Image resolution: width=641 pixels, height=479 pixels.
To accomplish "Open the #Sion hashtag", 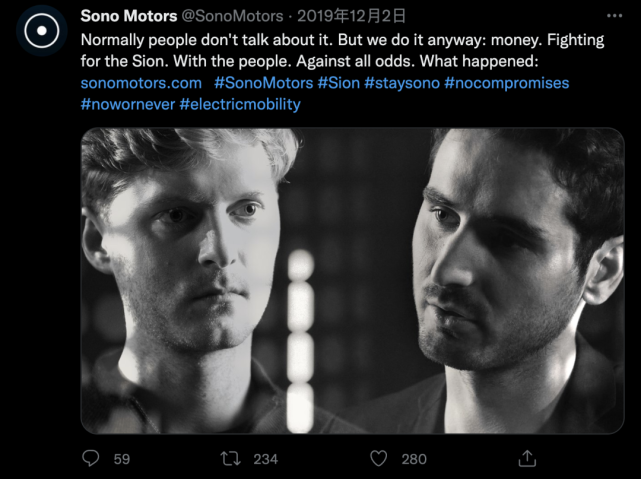I will click(338, 83).
